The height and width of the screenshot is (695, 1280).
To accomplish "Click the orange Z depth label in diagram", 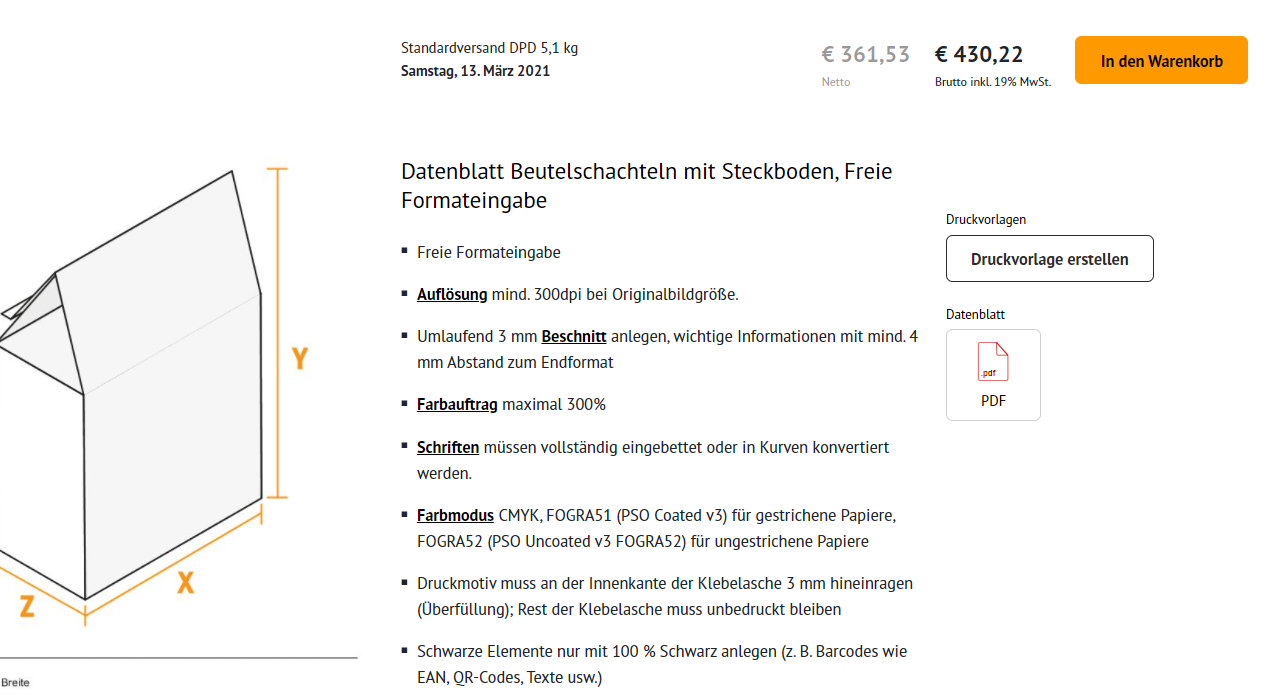I will point(27,605).
